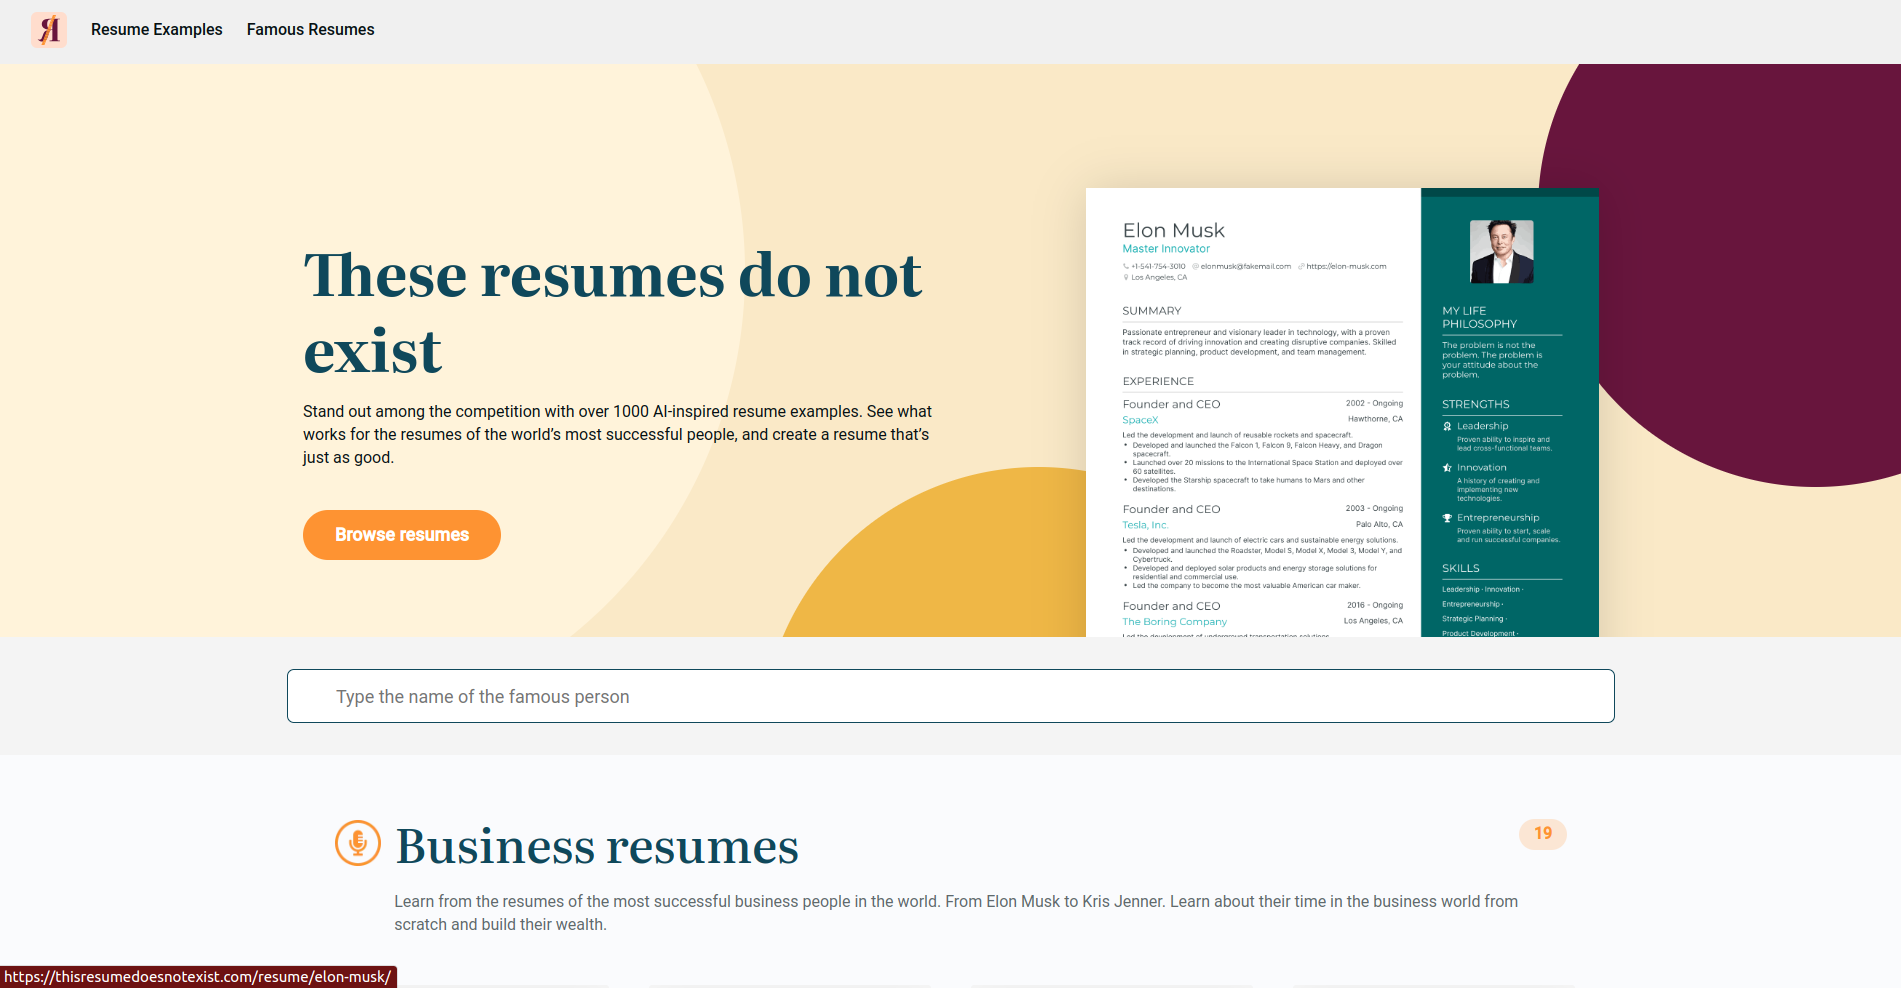
Task: Click the microphone icon beside Business resumes
Action: point(358,843)
